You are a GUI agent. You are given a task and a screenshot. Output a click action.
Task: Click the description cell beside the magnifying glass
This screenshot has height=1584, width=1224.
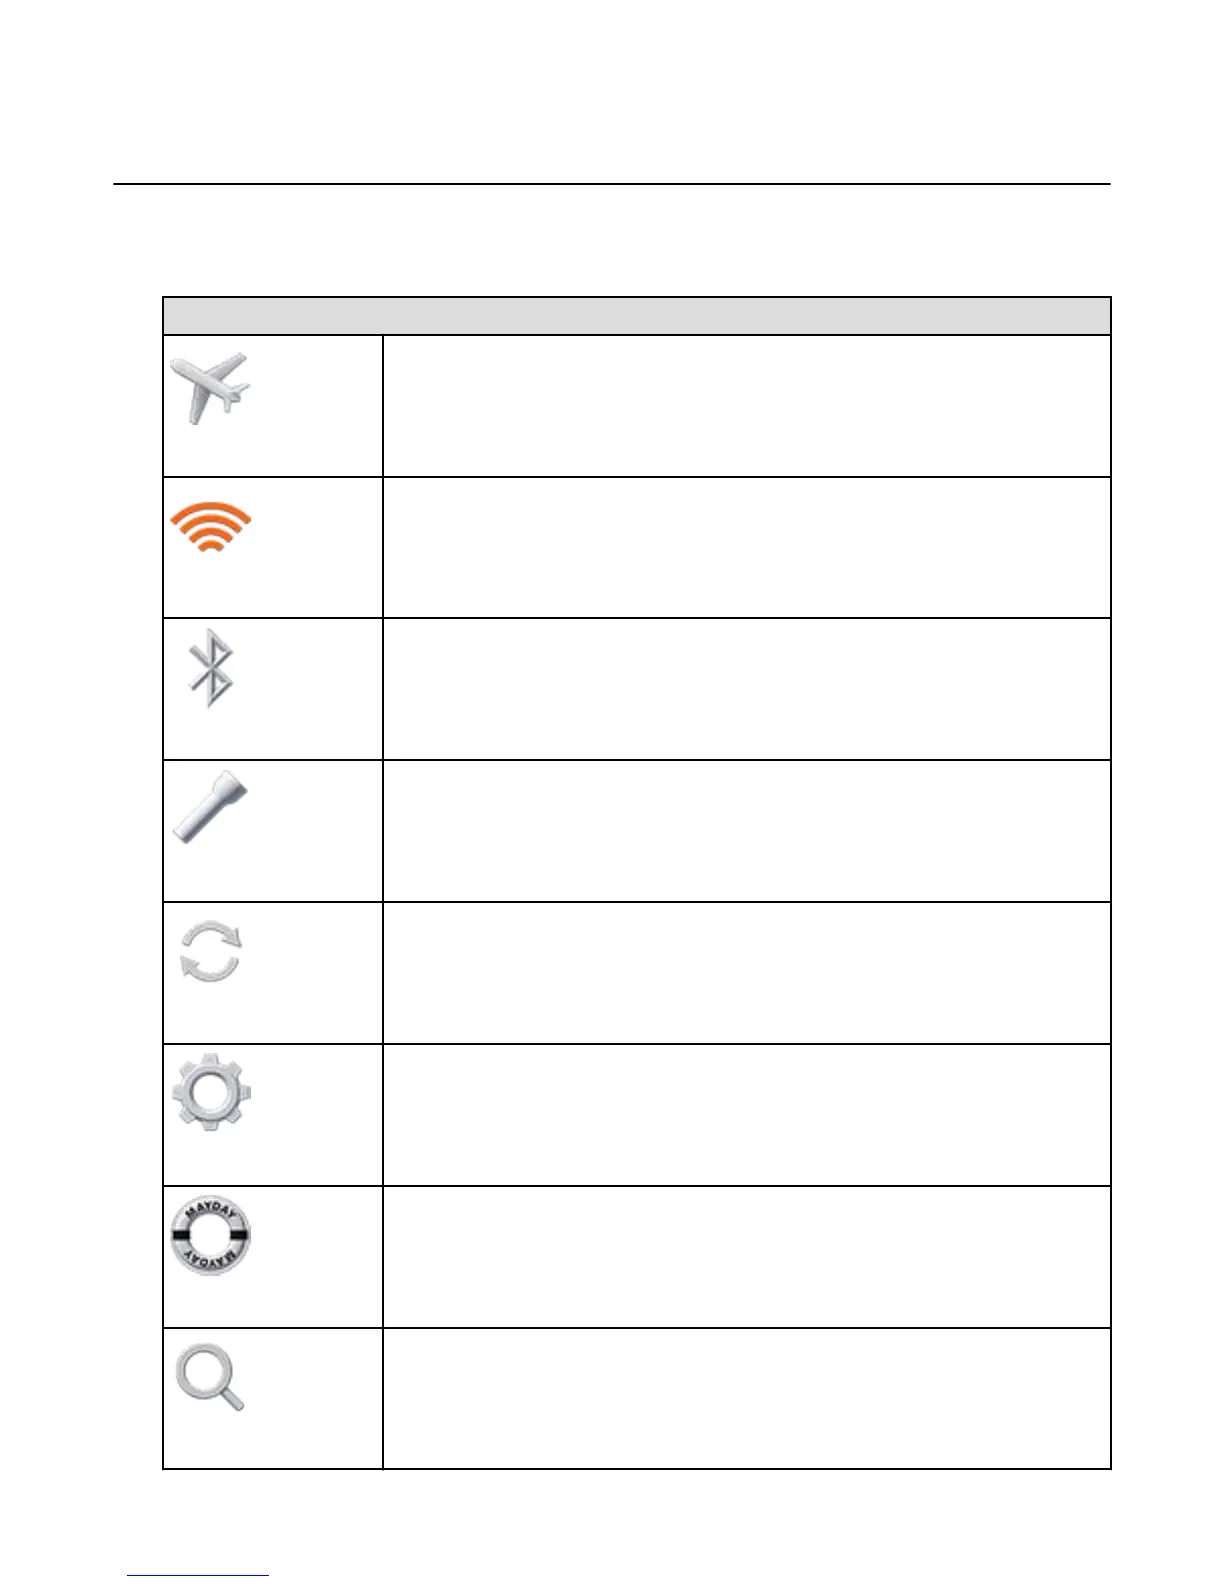pyautogui.click(x=746, y=1398)
